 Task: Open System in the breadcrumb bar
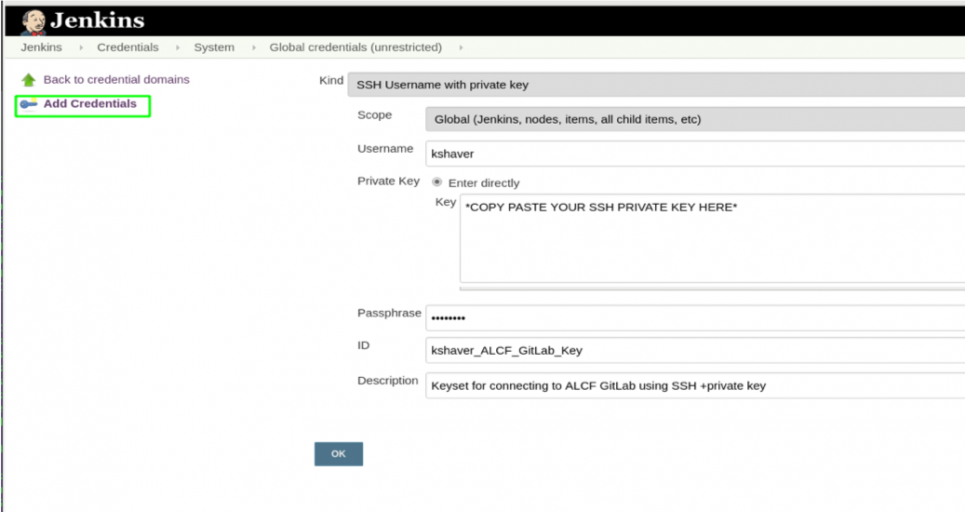(x=214, y=47)
